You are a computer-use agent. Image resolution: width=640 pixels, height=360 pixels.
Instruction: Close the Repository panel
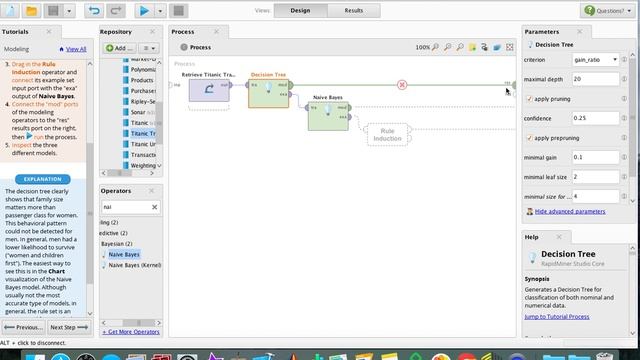(152, 31)
